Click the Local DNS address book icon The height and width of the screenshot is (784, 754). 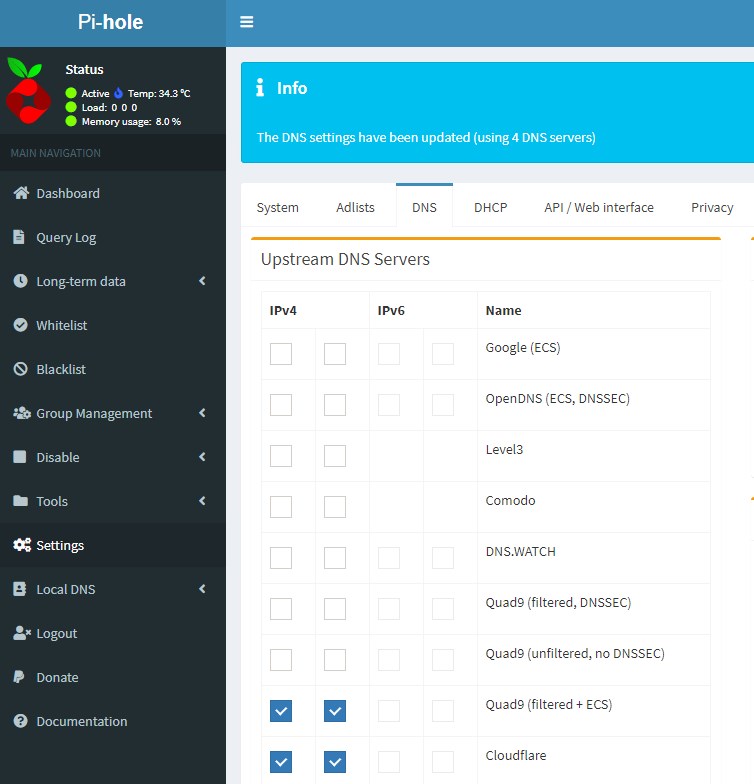click(20, 589)
